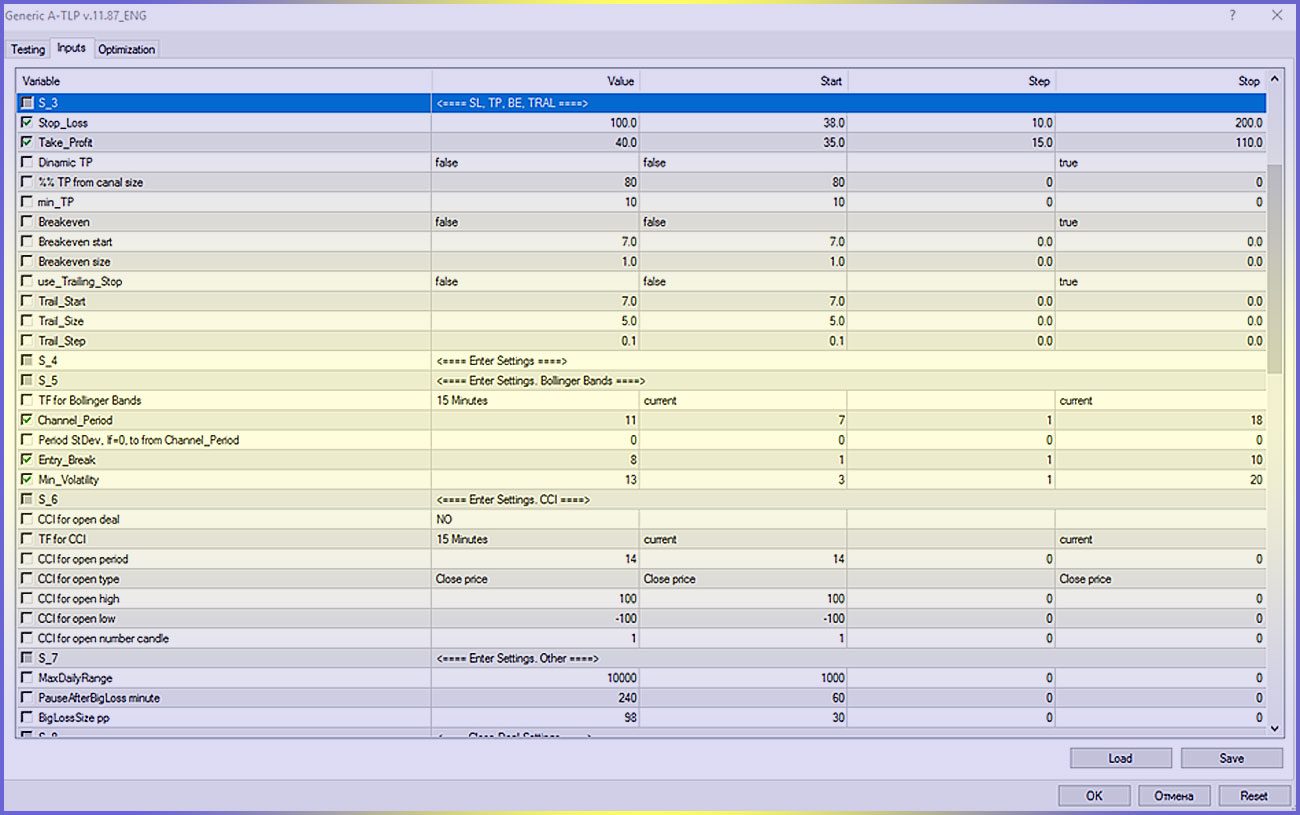
Task: Confirm settings with the OK button
Action: click(1094, 796)
